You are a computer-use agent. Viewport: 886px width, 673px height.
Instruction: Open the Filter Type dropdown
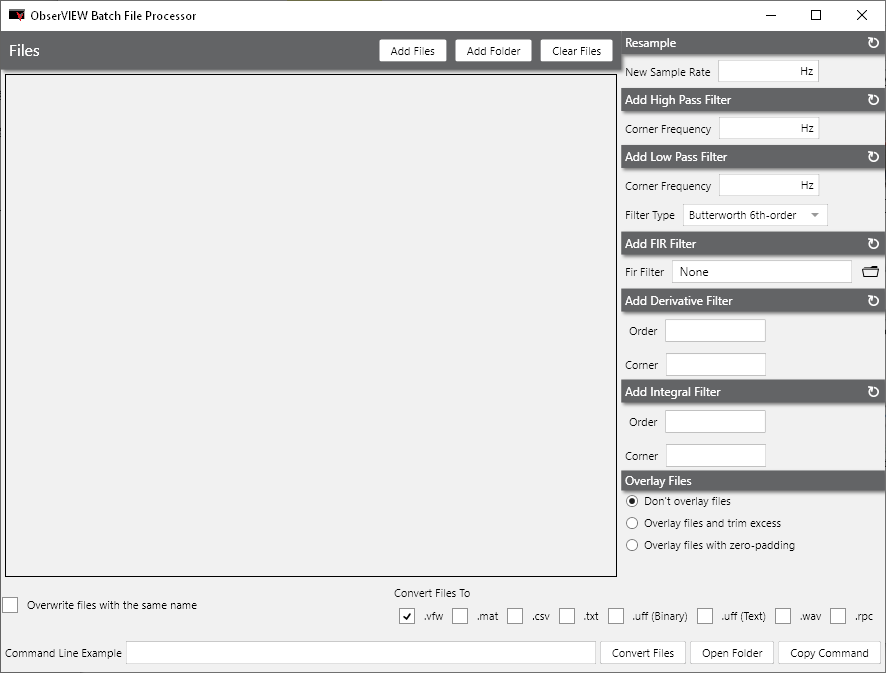coord(755,215)
